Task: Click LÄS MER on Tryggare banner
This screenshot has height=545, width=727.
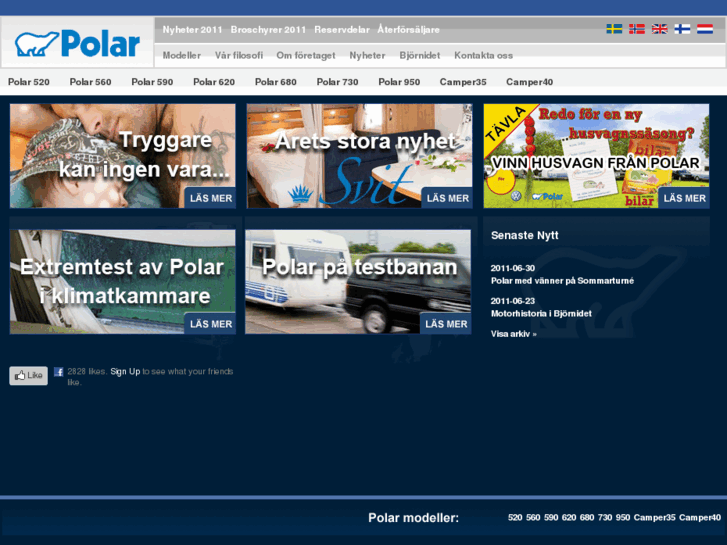Action: pyautogui.click(x=210, y=198)
